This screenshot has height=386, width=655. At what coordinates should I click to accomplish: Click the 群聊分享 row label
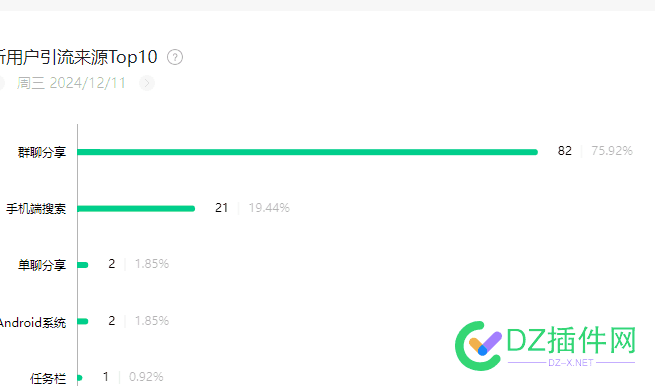click(42, 152)
